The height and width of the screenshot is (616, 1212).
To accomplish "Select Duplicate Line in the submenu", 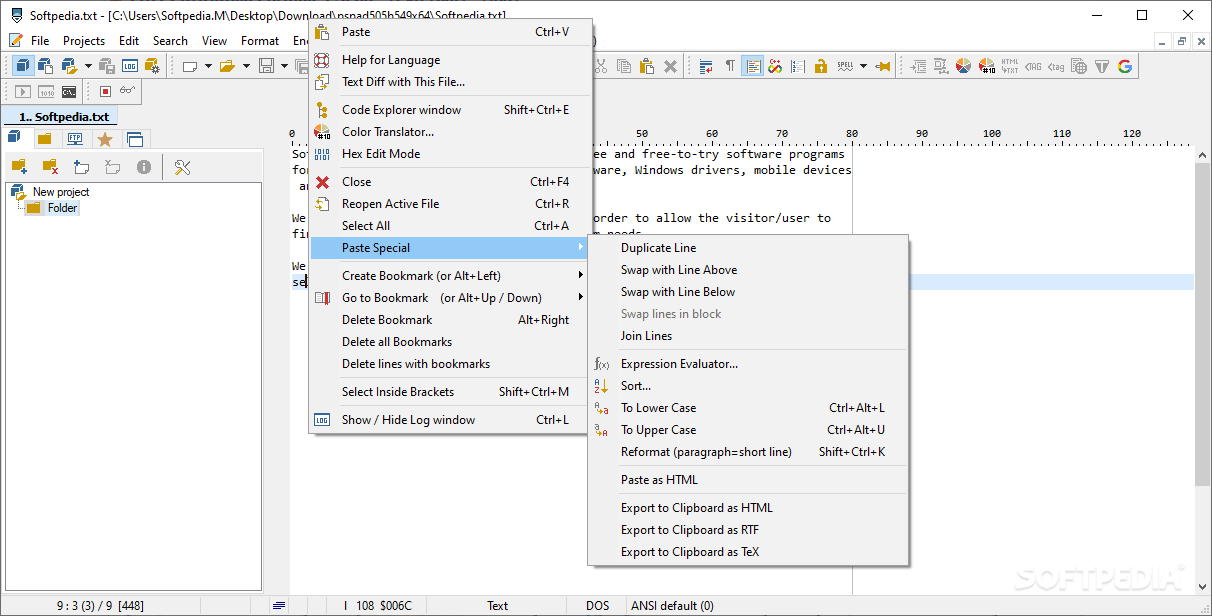I will pos(748,248).
